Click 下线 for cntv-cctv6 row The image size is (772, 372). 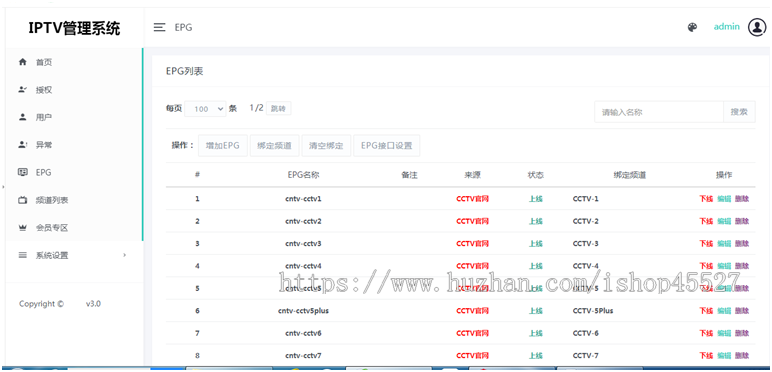tap(706, 333)
